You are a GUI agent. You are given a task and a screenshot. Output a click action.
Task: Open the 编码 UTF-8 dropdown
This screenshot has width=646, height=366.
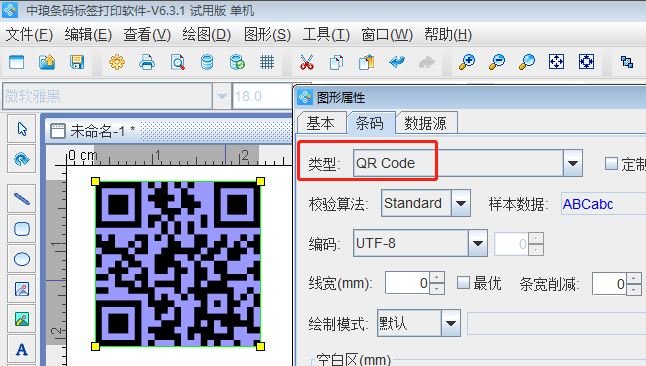[x=478, y=243]
